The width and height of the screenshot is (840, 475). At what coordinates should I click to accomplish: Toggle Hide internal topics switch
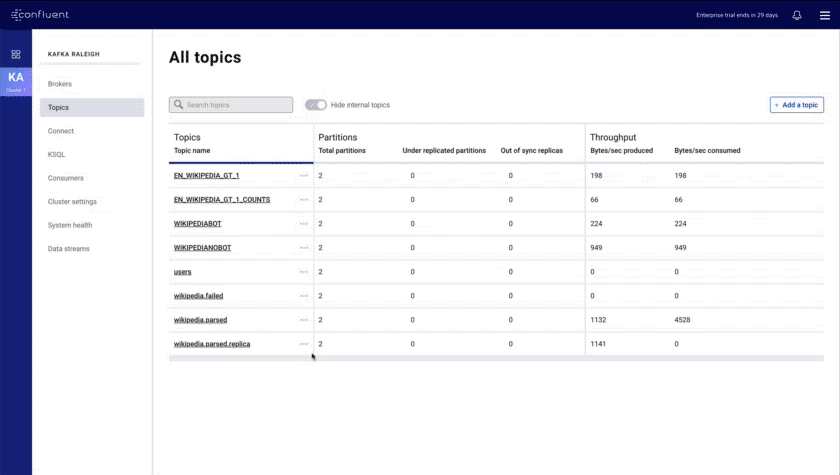pyautogui.click(x=316, y=105)
